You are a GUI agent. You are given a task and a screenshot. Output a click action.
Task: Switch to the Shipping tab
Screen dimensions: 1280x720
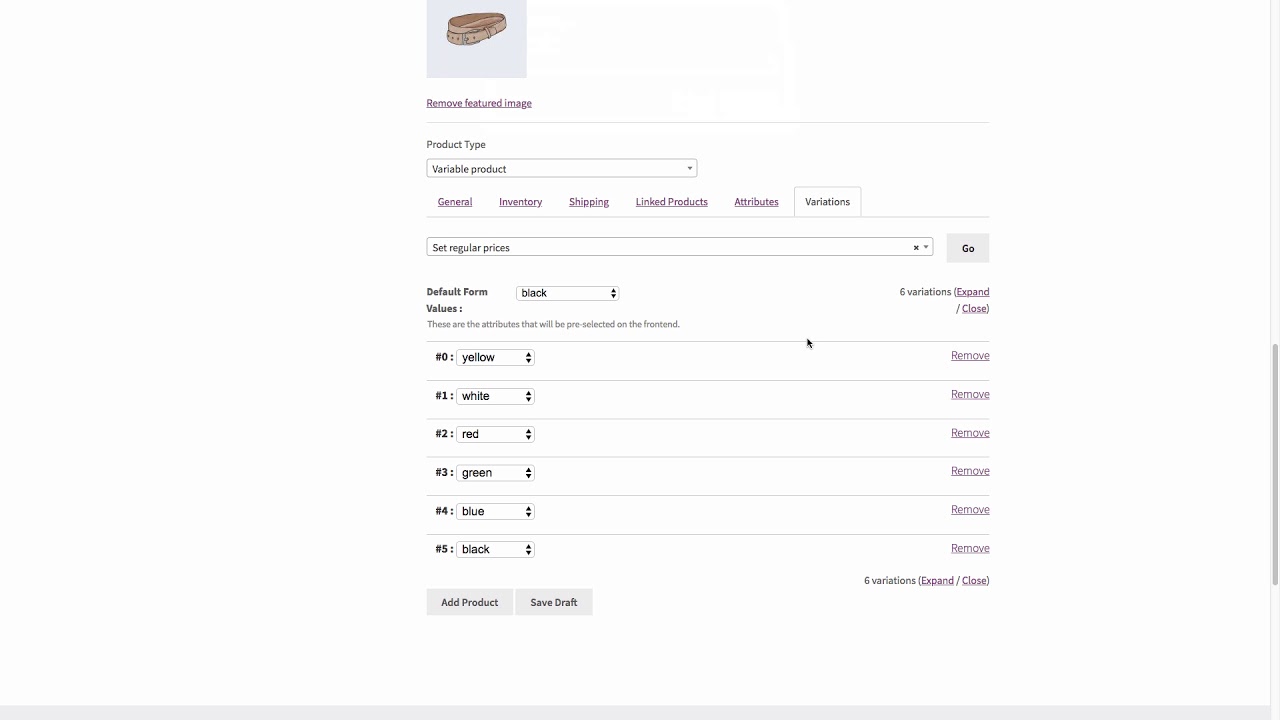pos(589,202)
